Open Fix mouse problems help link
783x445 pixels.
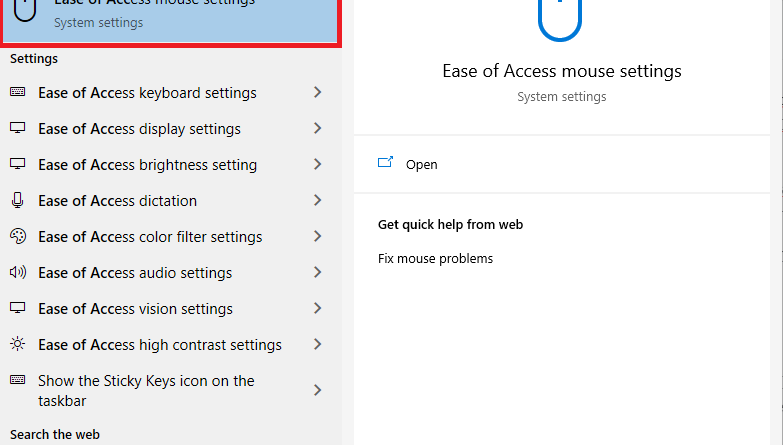(435, 259)
